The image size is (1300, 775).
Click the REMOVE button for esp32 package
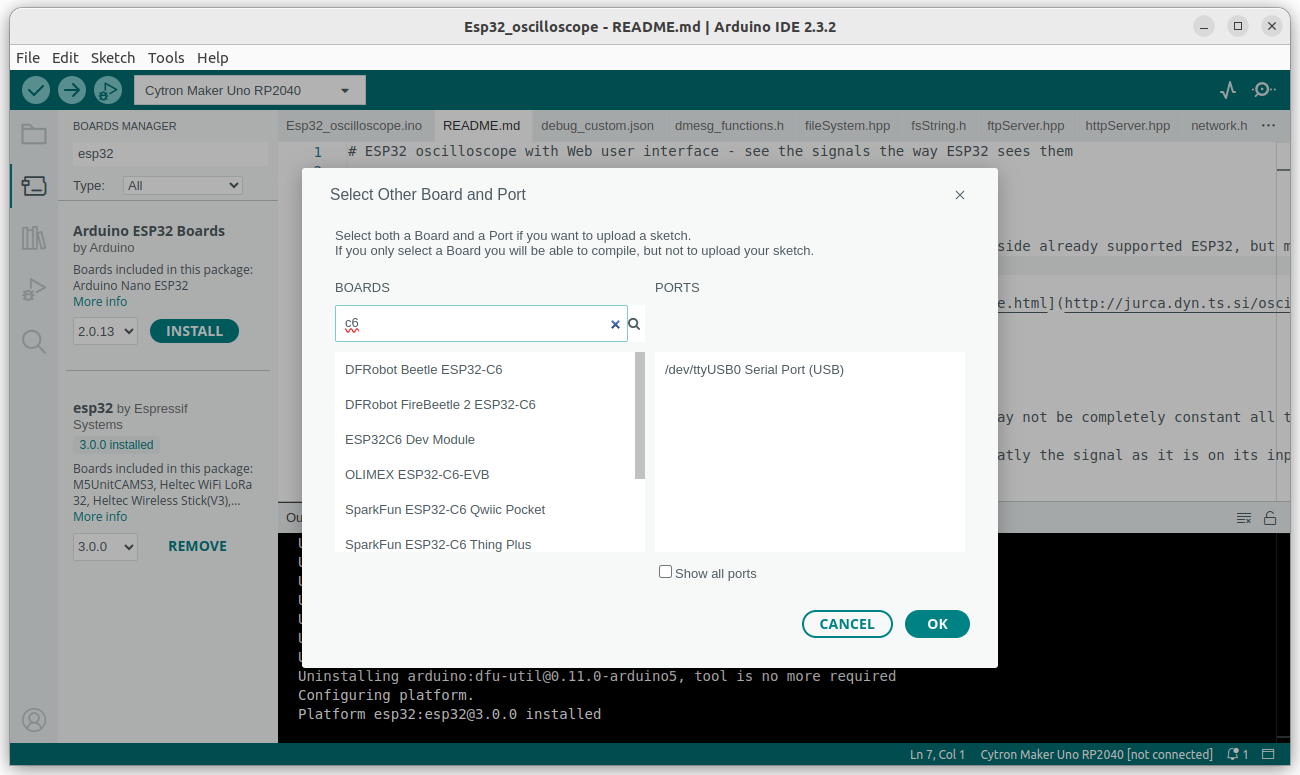click(x=197, y=546)
